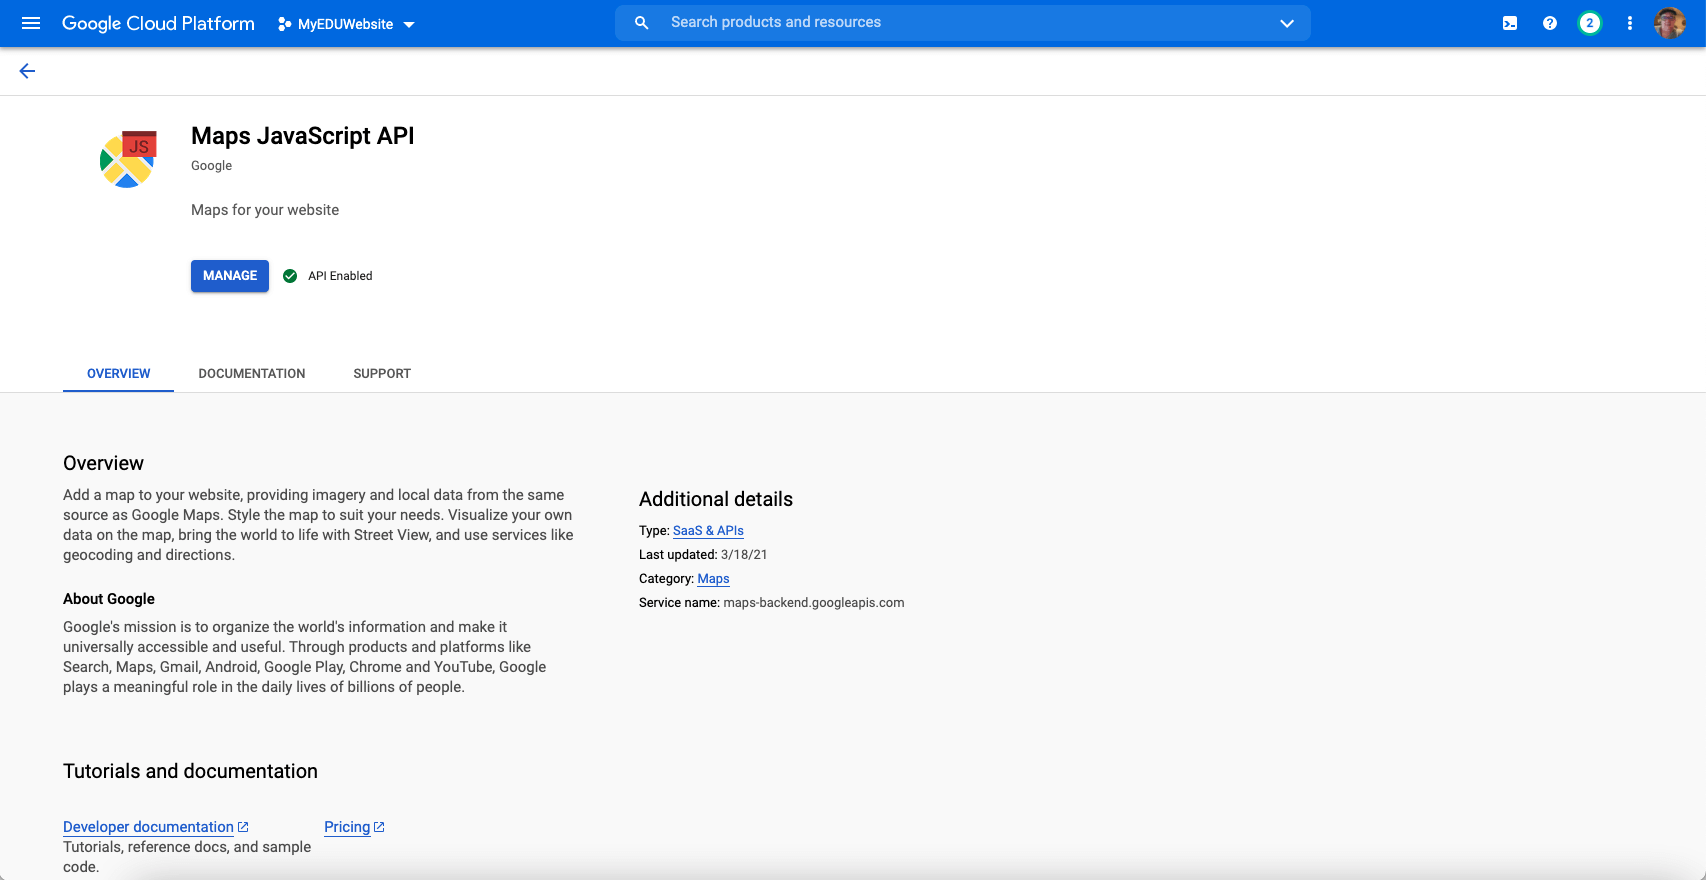1706x880 pixels.
Task: Expand the search bar dropdown chevron
Action: [x=1287, y=23]
